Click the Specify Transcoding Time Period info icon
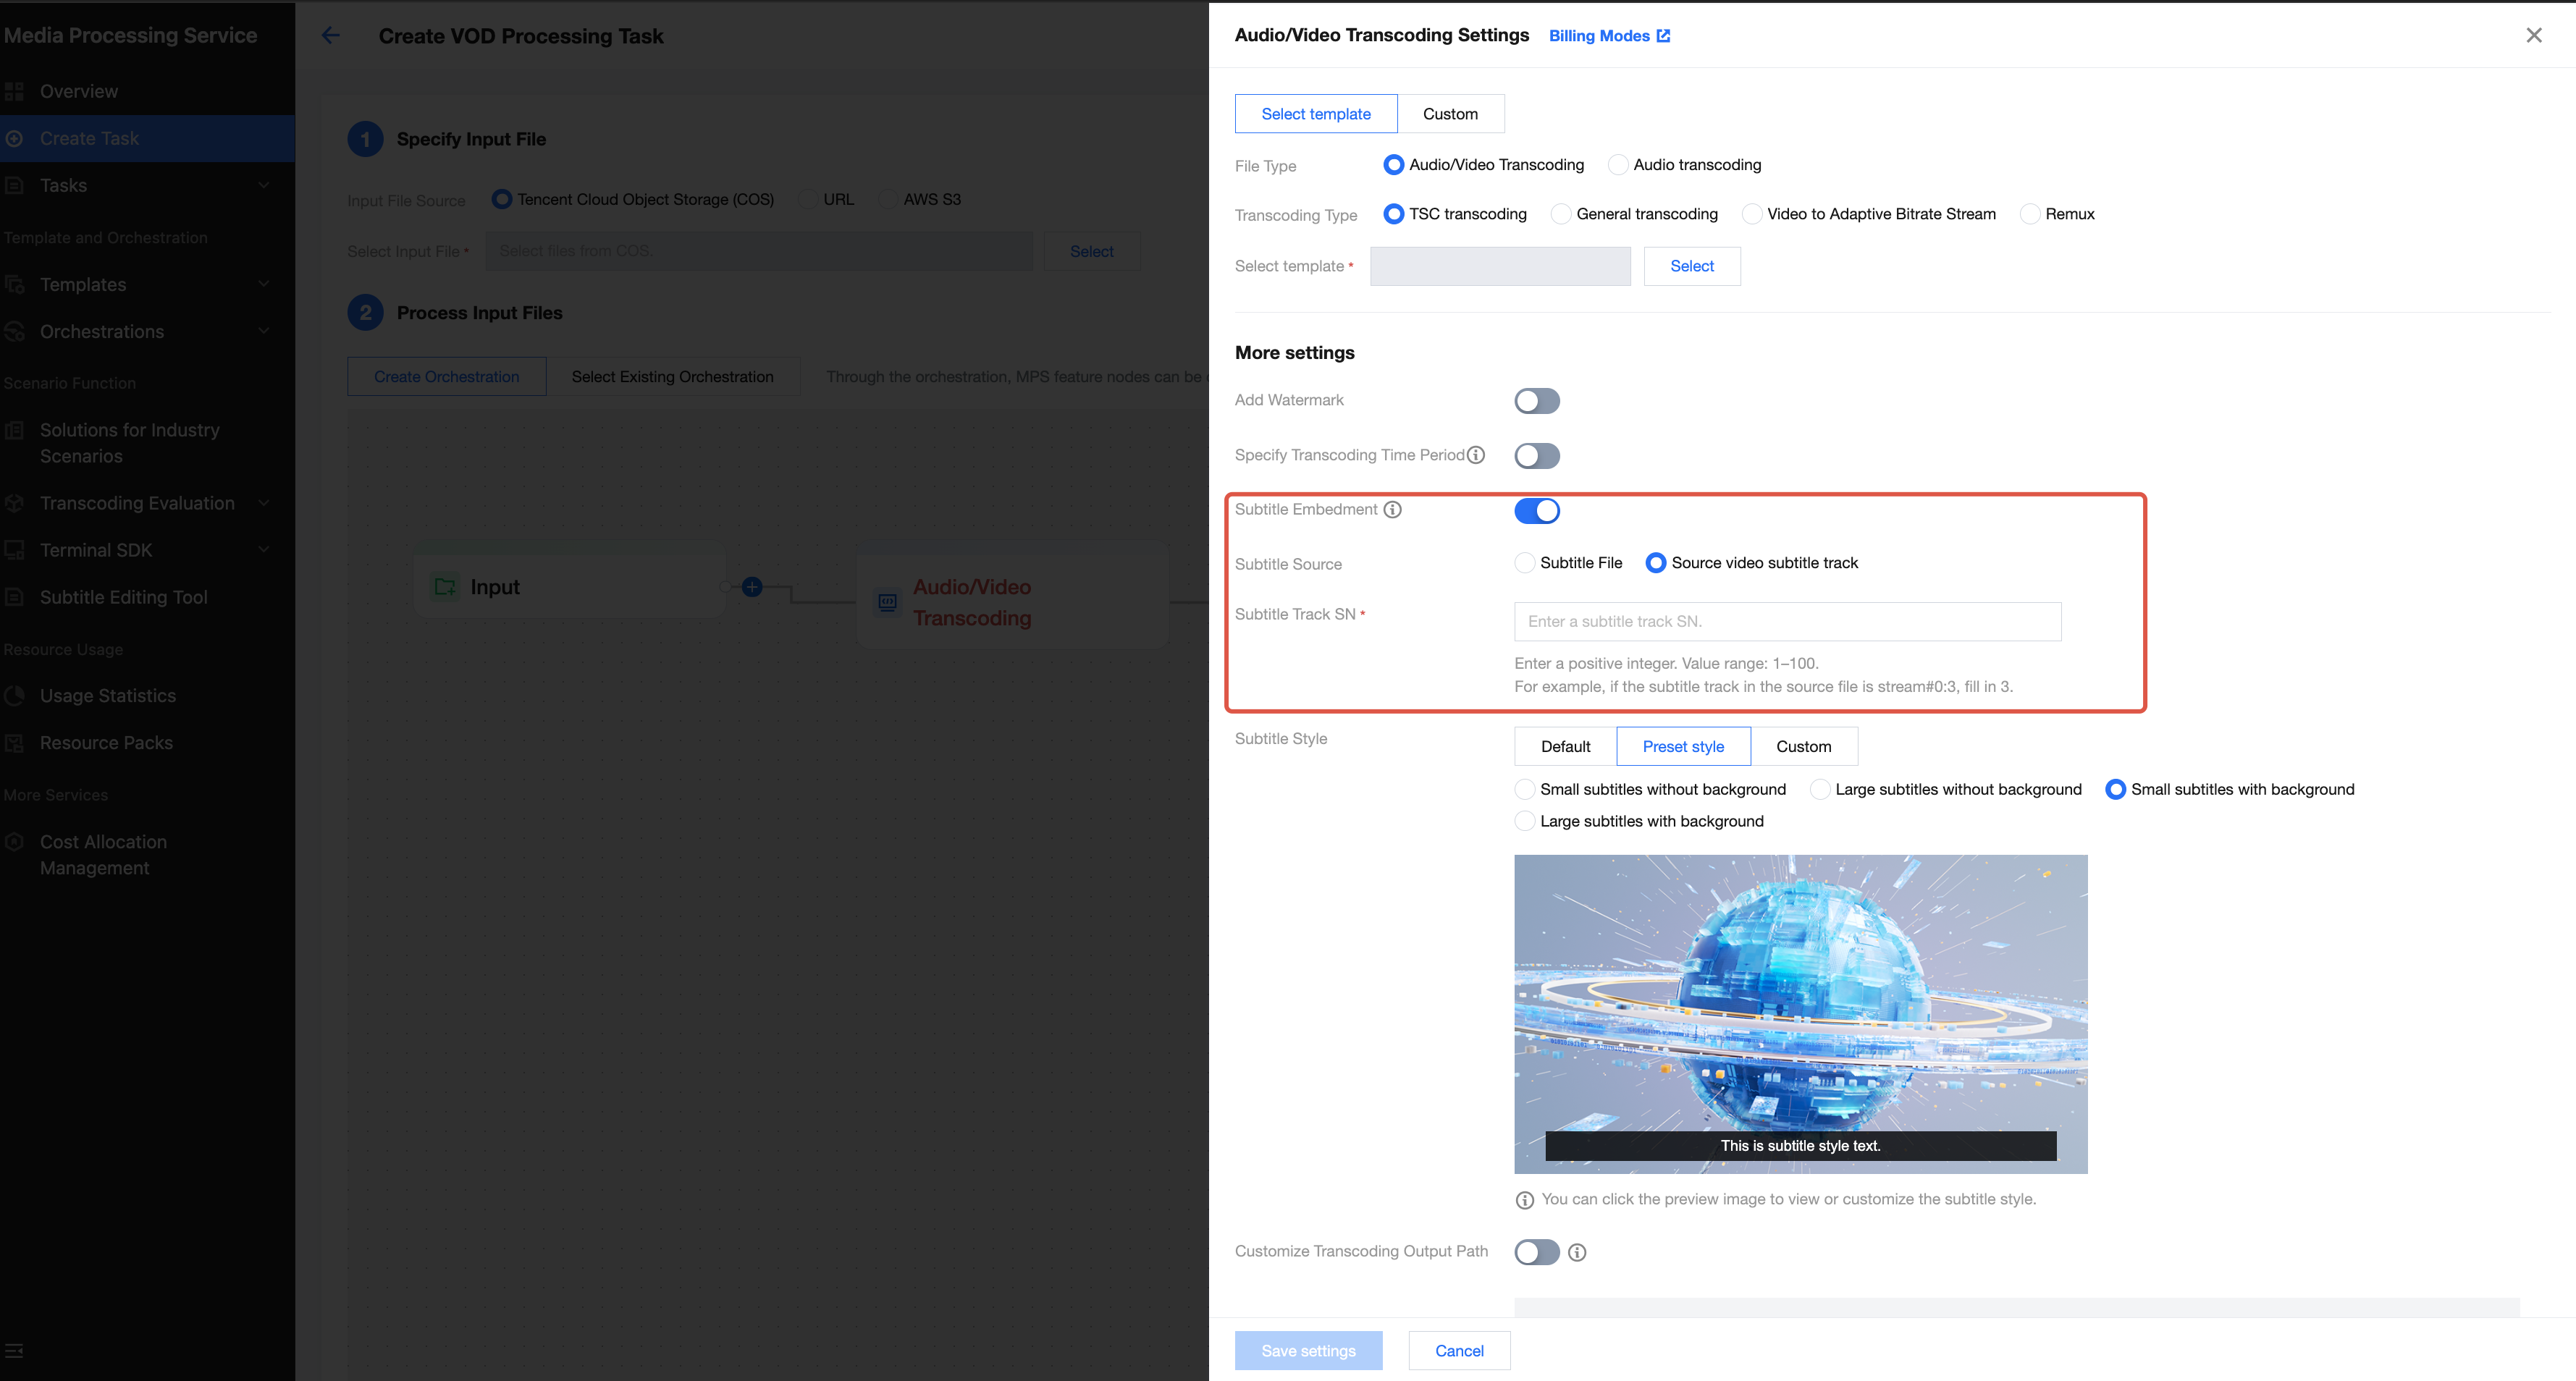The image size is (2576, 1381). click(x=1476, y=455)
